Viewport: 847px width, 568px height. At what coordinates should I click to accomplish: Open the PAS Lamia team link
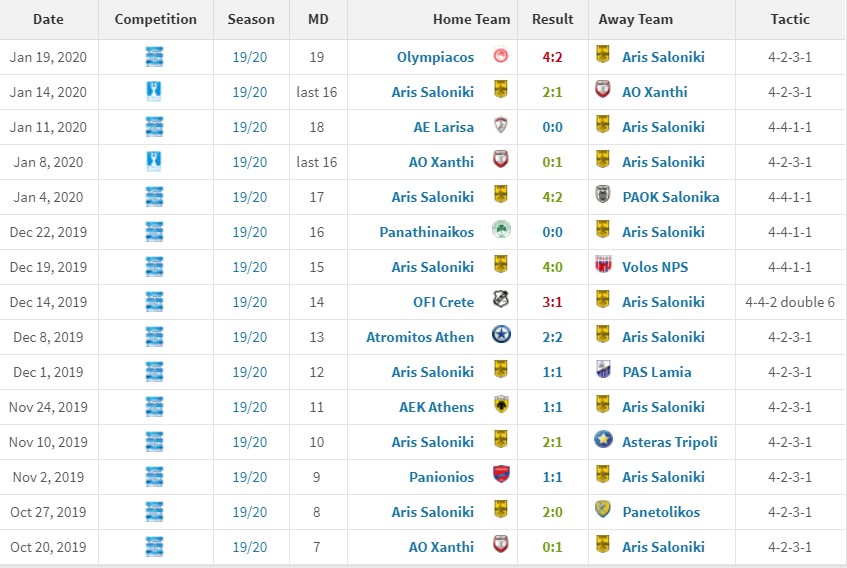point(656,372)
